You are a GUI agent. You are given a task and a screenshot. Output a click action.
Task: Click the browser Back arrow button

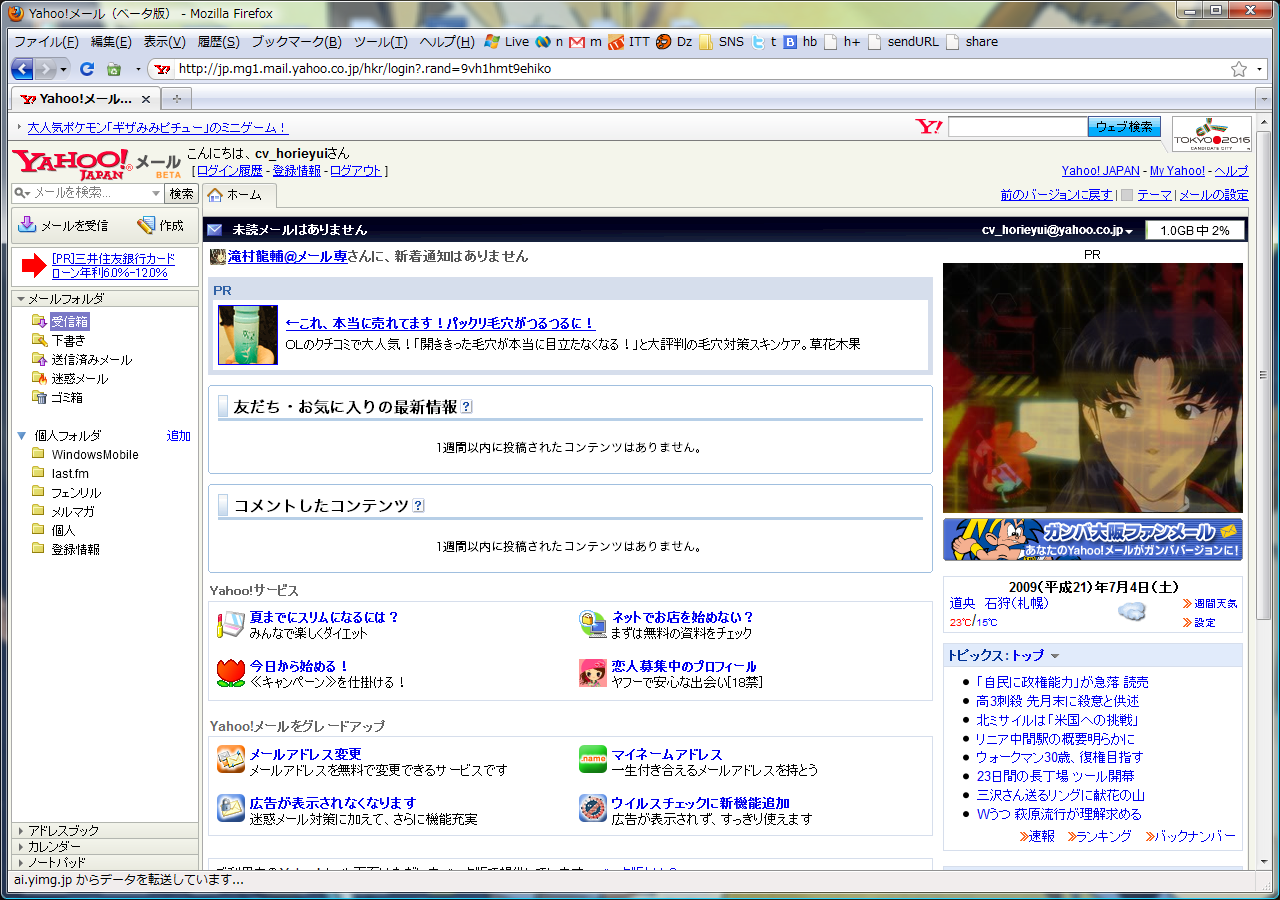point(22,69)
